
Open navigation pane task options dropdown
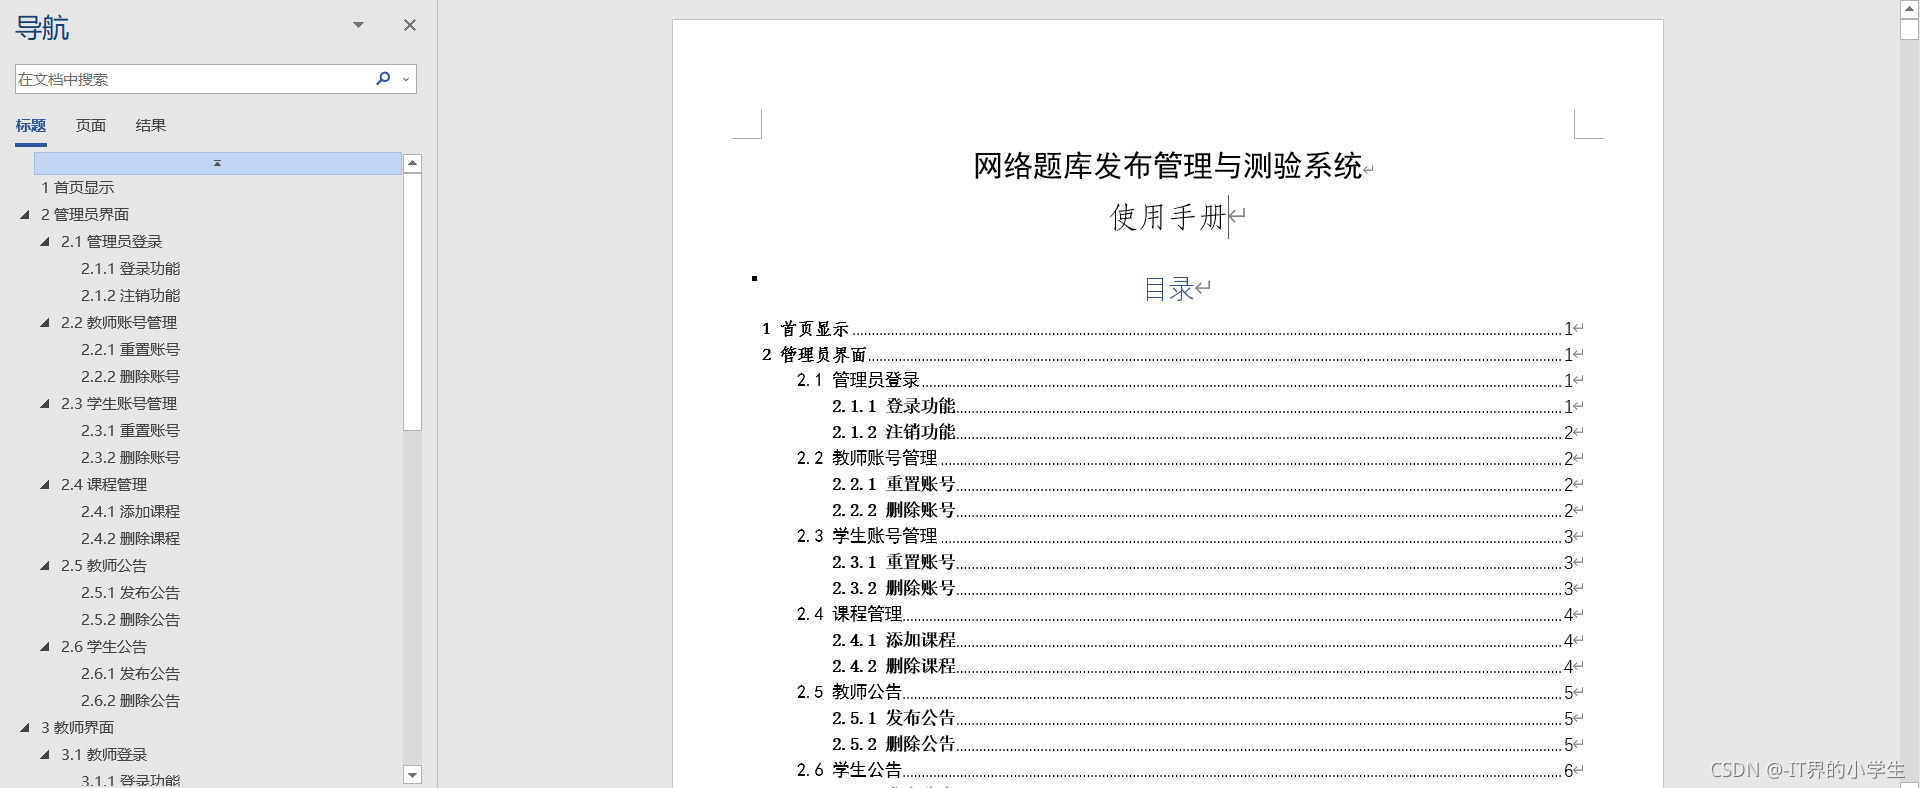(358, 25)
